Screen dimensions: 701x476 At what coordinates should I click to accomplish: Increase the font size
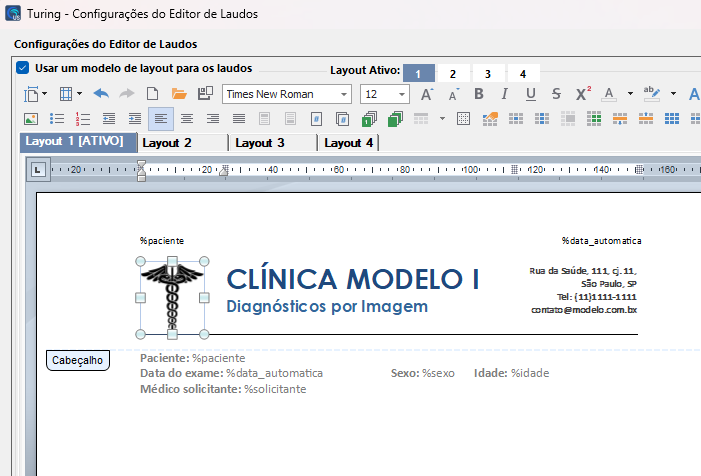tap(427, 94)
